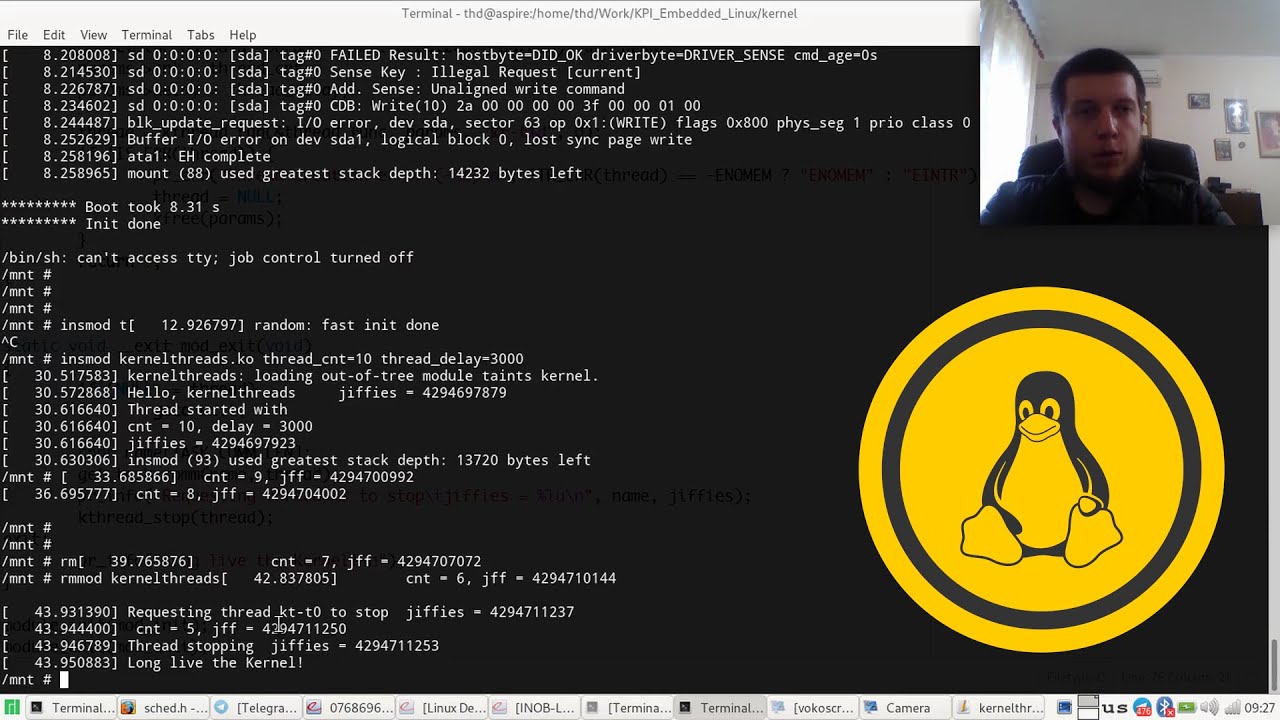Click the terminal prompt cursor line
This screenshot has height=720, width=1280.
click(34, 680)
